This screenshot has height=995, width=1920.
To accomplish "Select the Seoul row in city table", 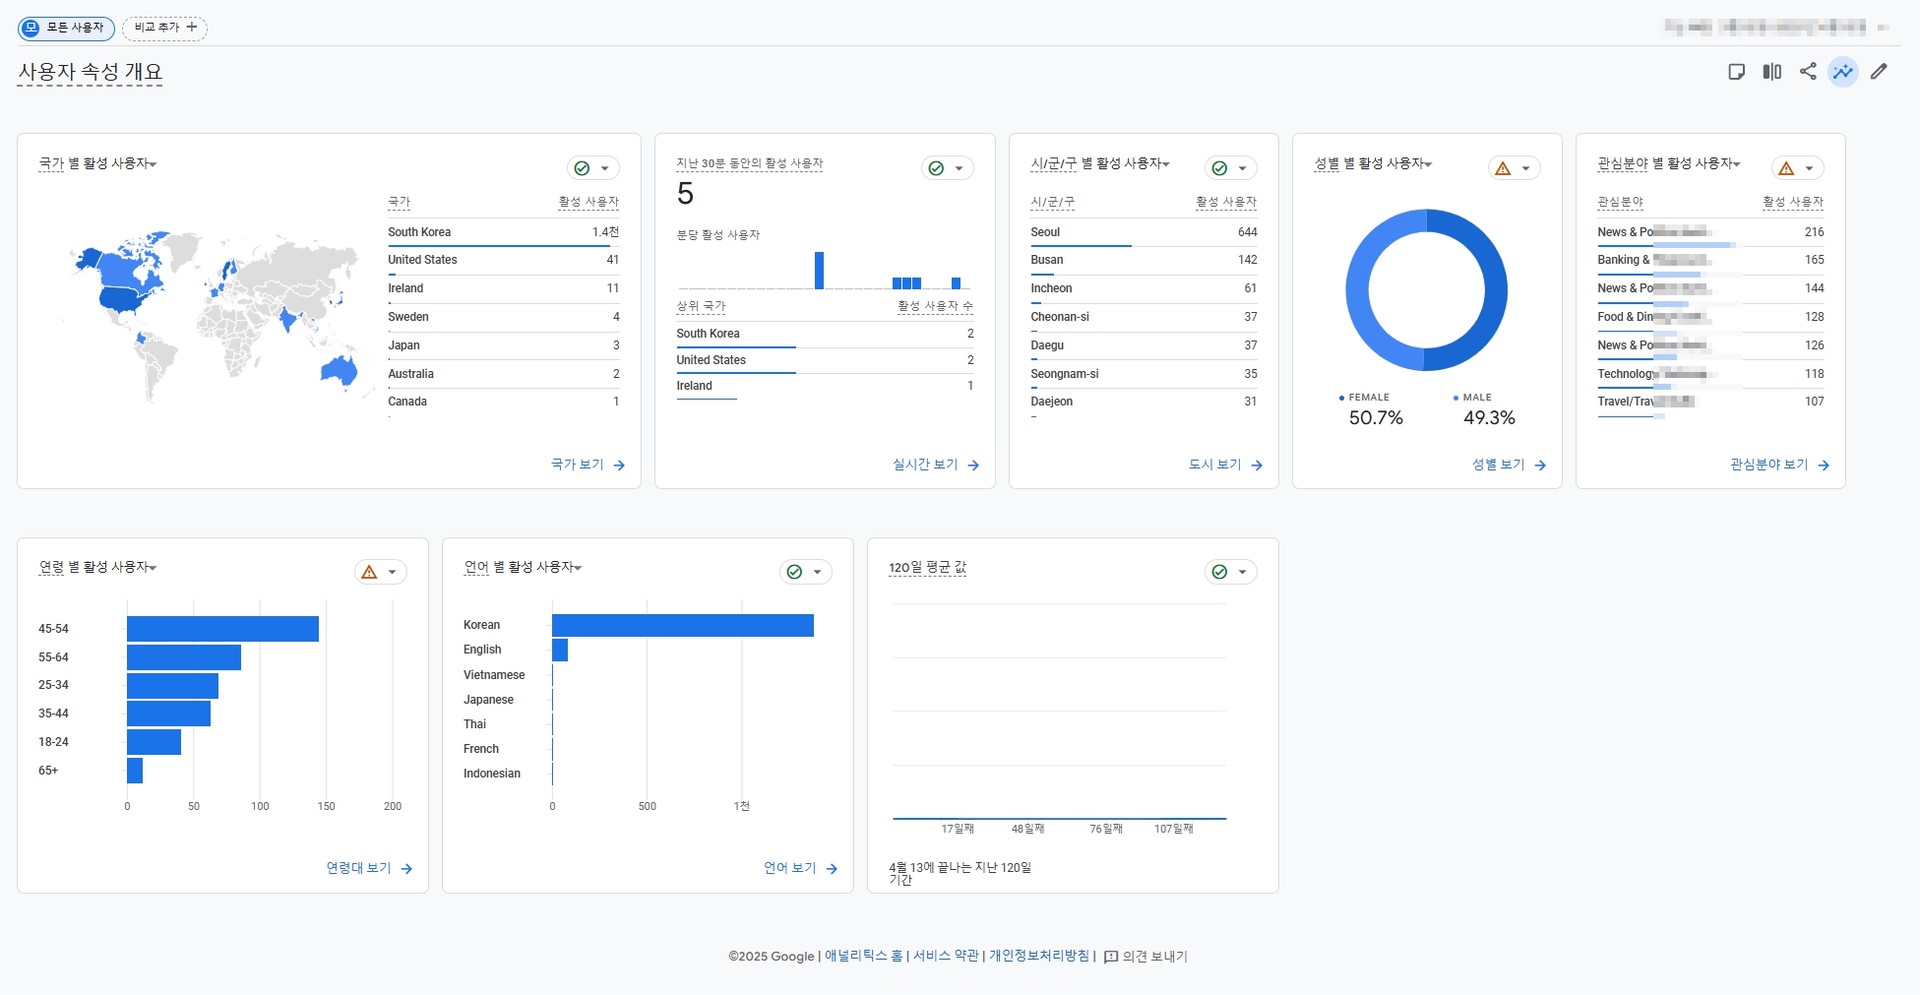I will (1144, 232).
